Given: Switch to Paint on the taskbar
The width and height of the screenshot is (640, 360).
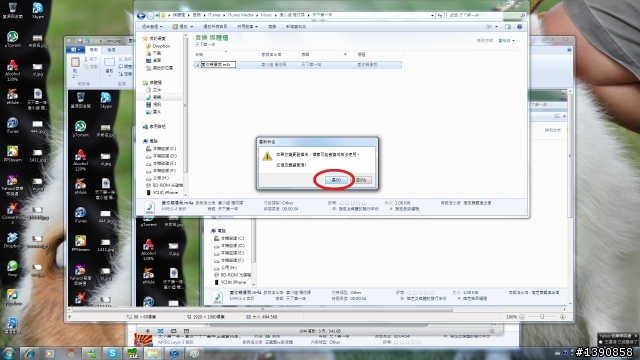Looking at the screenshot, I should 195,353.
